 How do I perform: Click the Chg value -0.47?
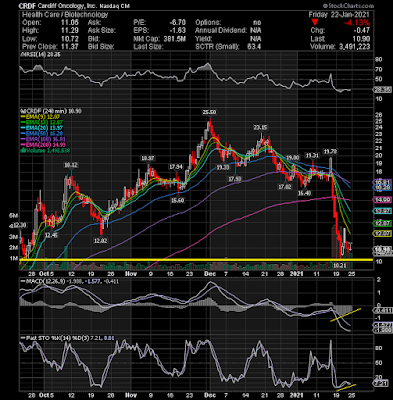pos(362,31)
